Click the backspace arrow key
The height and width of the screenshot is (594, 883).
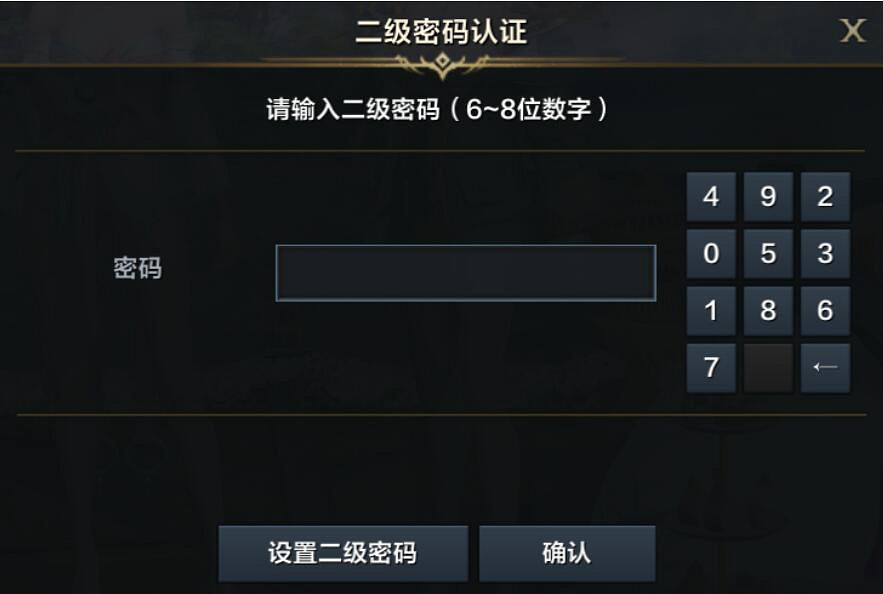(x=825, y=368)
